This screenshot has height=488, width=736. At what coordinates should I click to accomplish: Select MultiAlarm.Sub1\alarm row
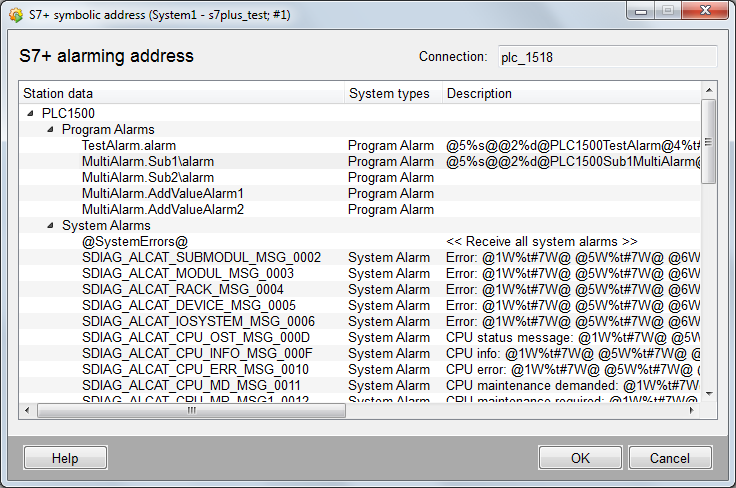click(148, 162)
